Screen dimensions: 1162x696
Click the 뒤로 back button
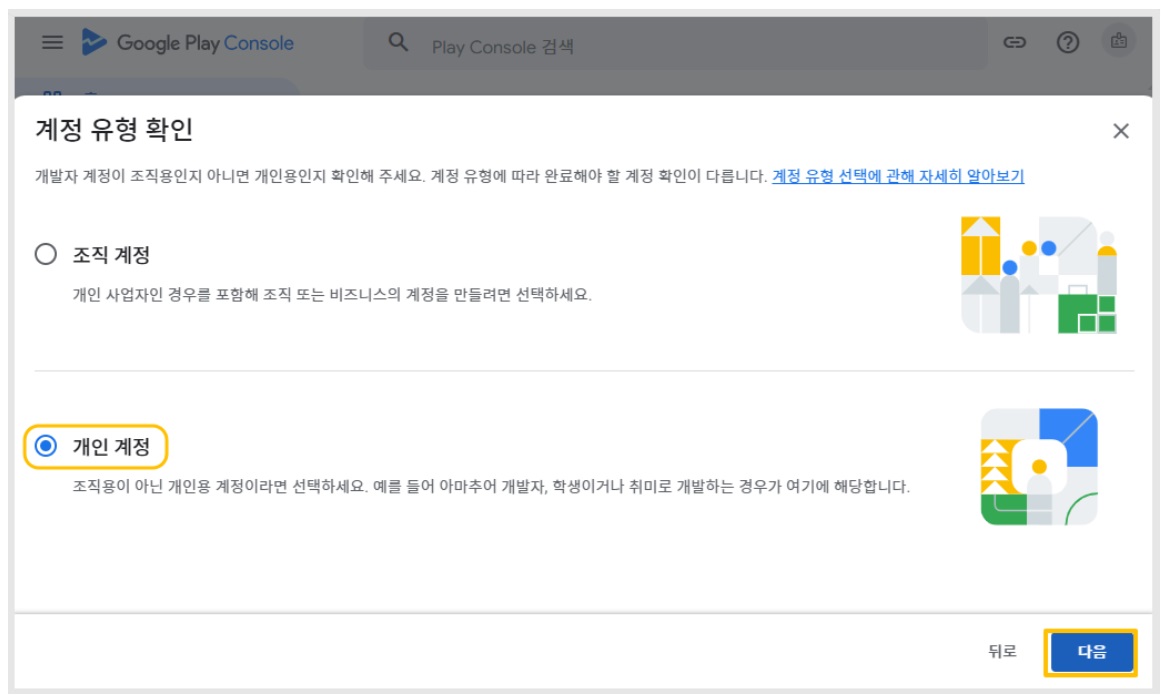click(x=1002, y=652)
